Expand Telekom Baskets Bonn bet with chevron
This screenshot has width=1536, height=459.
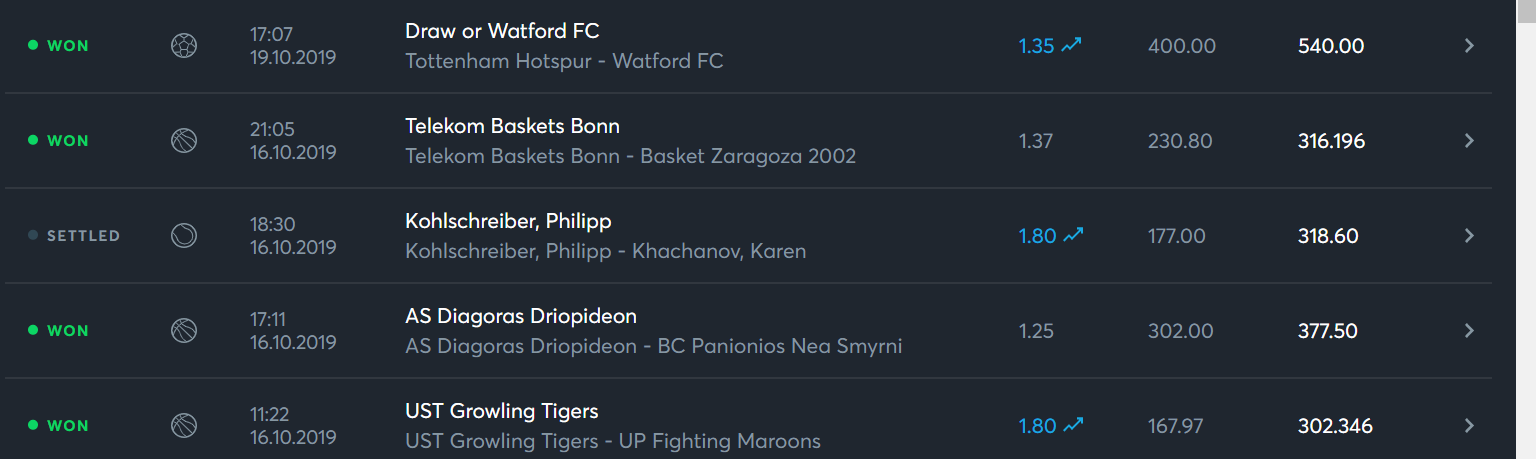1469,141
